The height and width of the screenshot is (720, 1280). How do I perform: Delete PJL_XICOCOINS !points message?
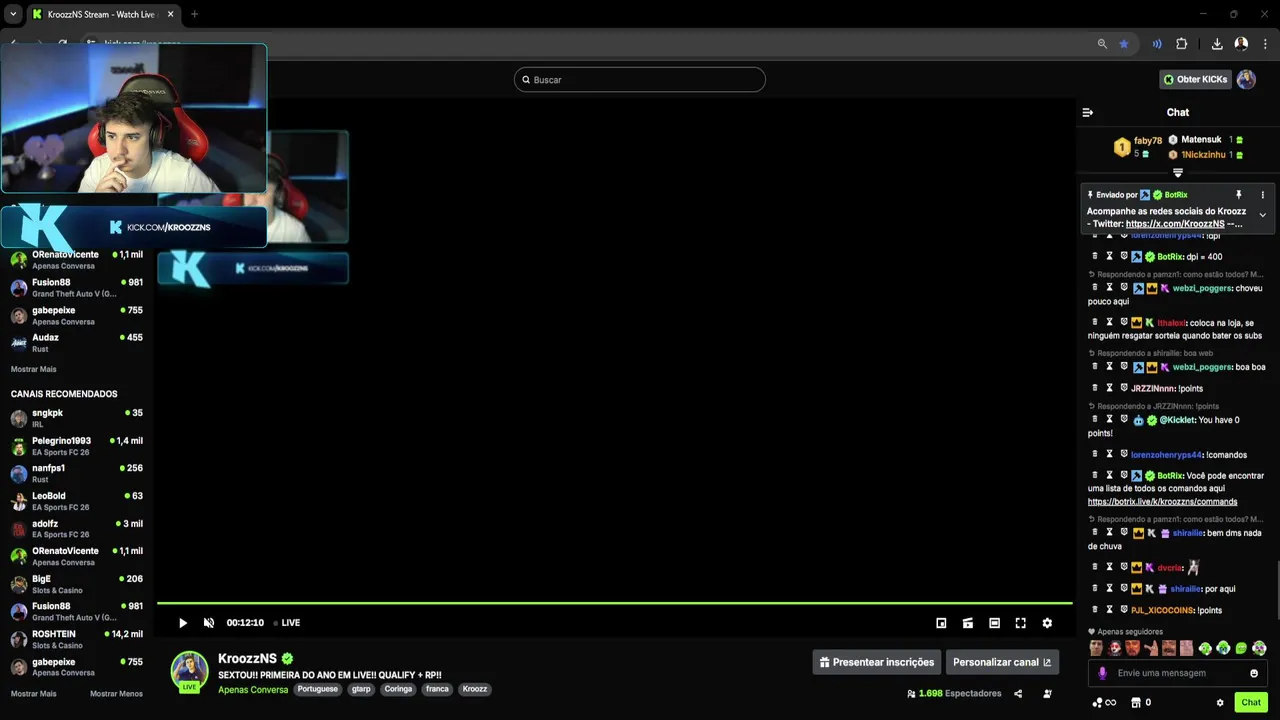coord(1094,610)
